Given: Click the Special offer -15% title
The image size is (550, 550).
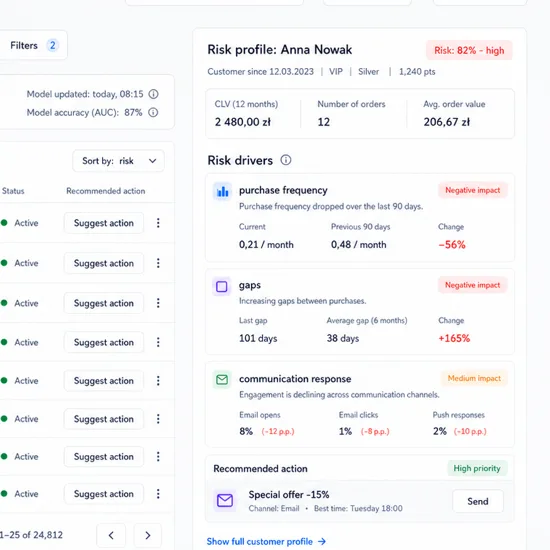Looking at the screenshot, I should point(289,495).
